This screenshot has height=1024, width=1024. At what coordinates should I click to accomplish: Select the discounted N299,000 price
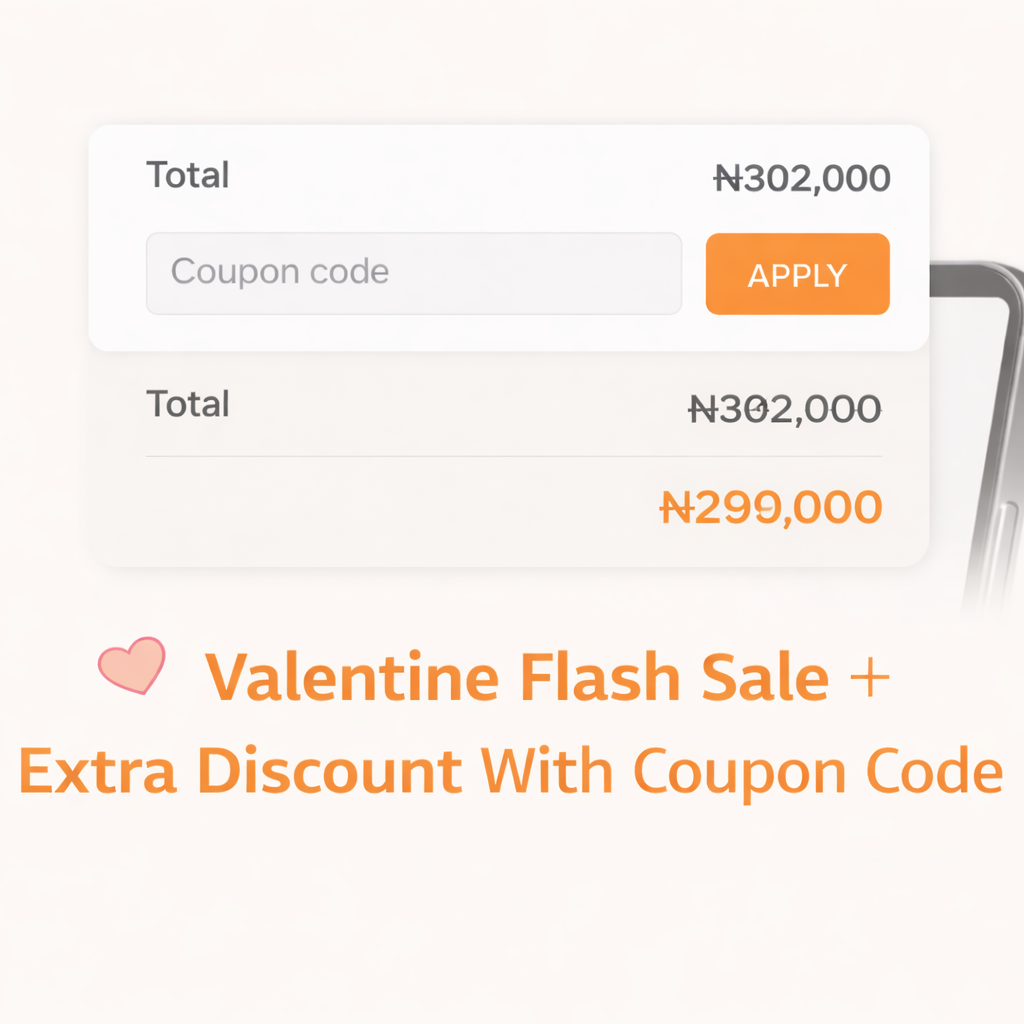point(772,507)
